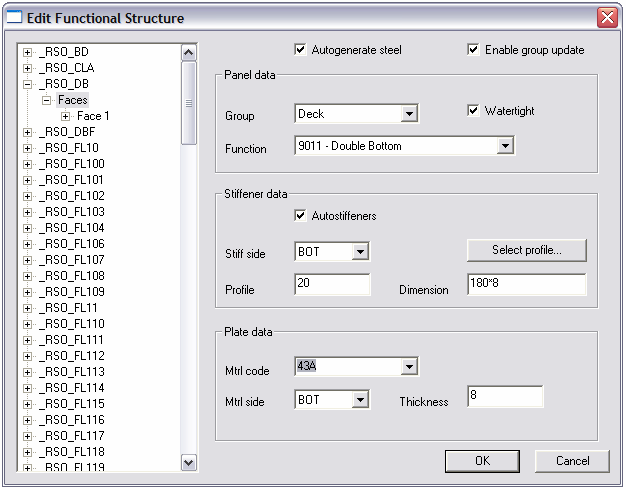Select the _RSO_FL115 tree item
Viewport: 626px width, 490px height.
72,403
